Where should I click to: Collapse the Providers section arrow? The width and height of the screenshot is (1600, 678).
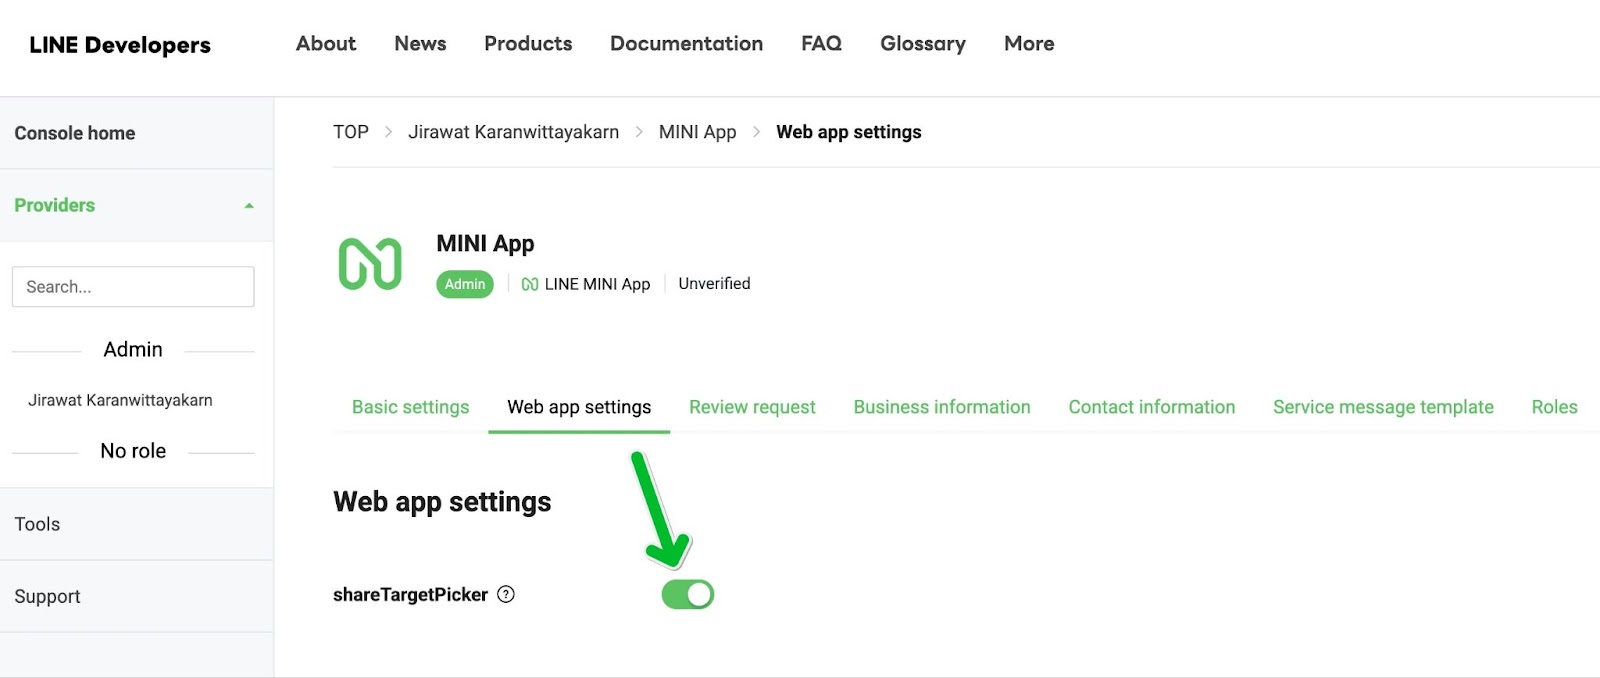[x=249, y=205]
